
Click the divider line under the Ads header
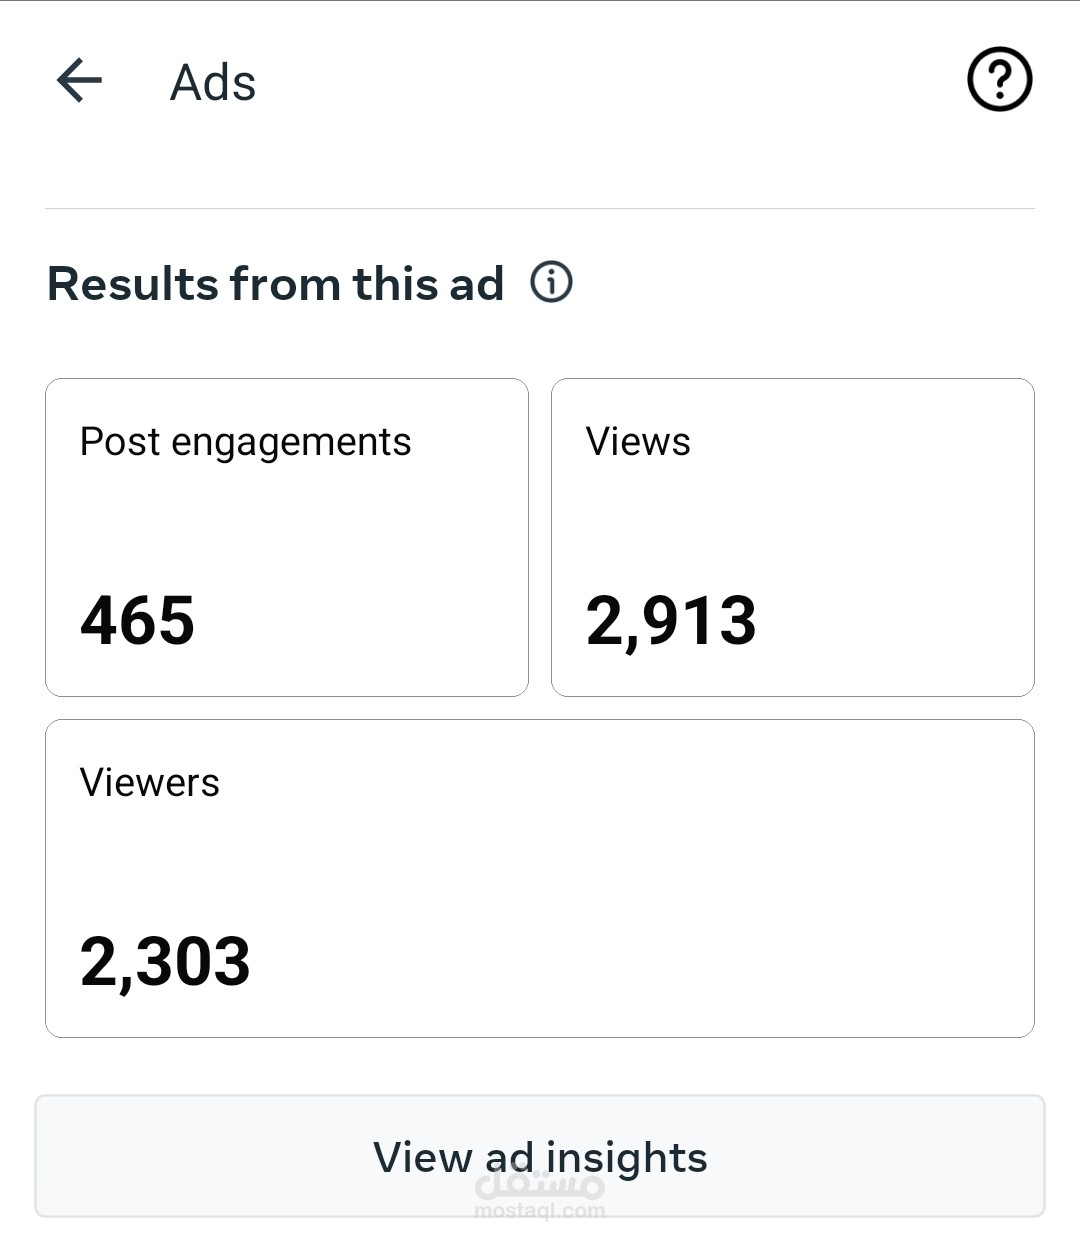tap(540, 208)
